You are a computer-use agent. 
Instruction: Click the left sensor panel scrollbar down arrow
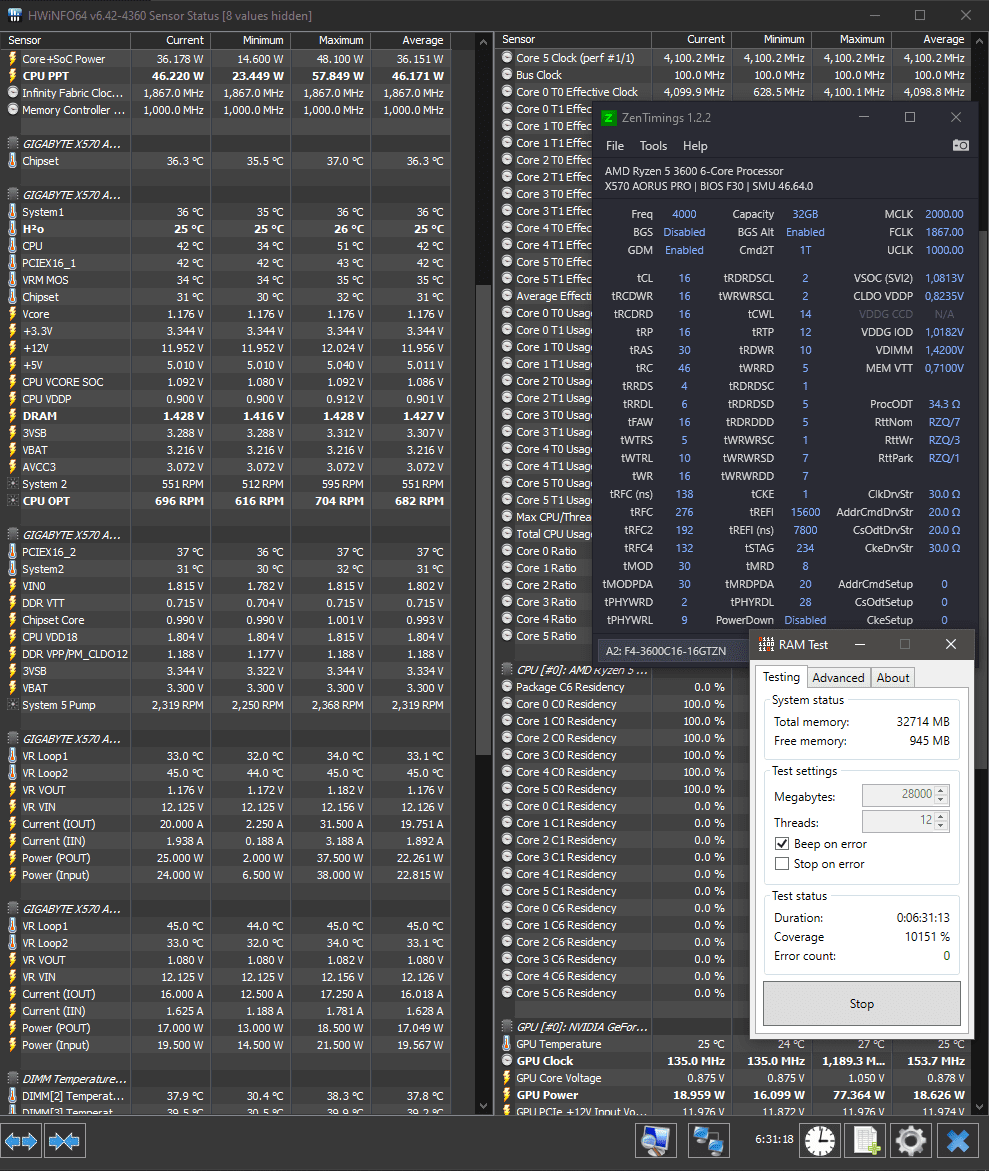[483, 1106]
